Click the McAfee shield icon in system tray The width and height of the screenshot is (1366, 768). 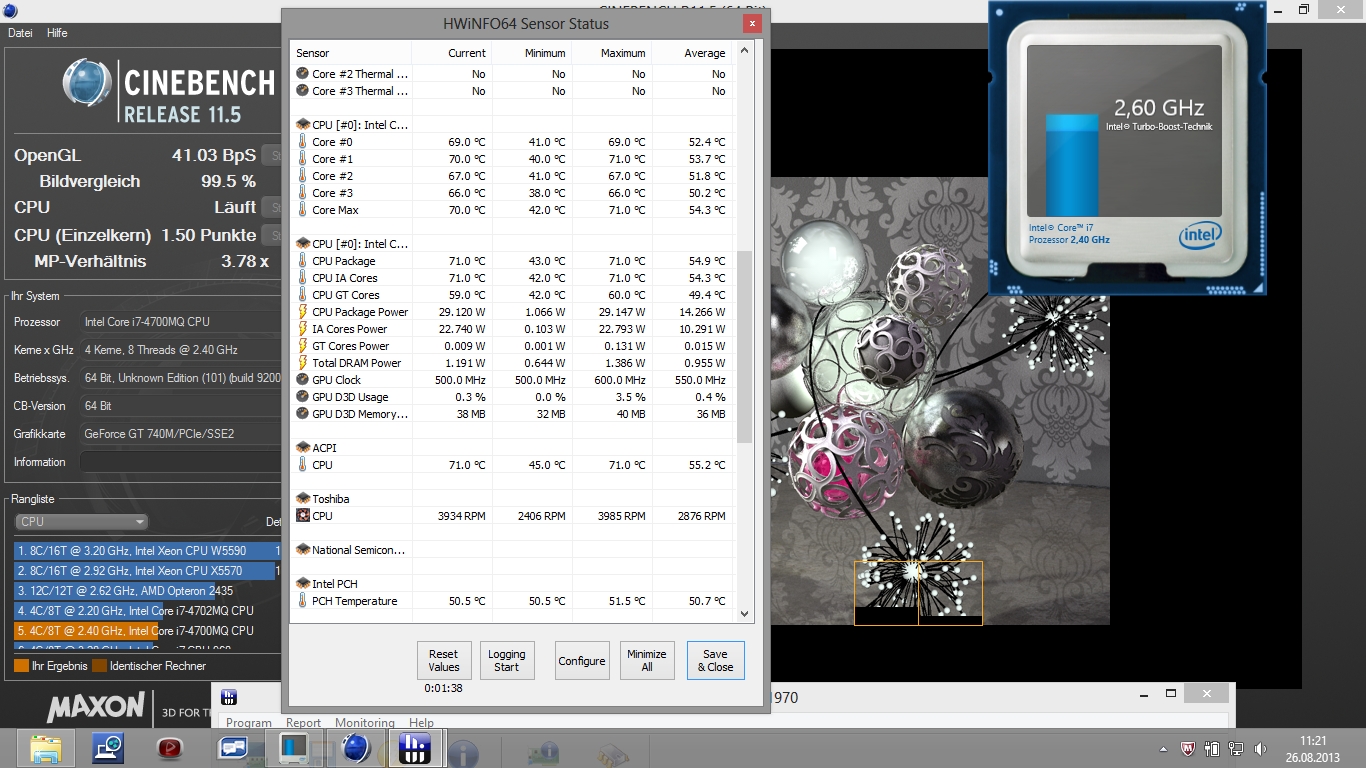(x=1188, y=749)
